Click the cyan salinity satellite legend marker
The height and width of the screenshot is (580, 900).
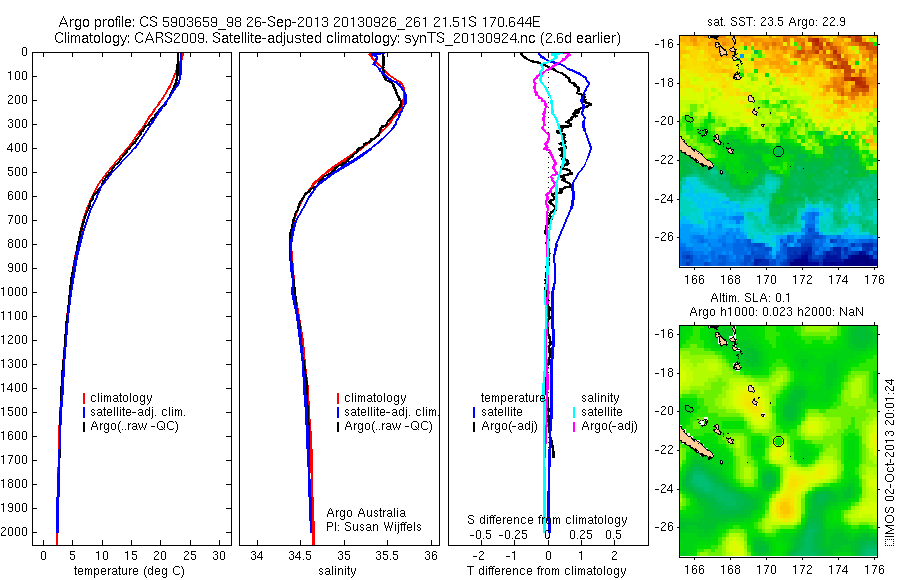tap(574, 412)
